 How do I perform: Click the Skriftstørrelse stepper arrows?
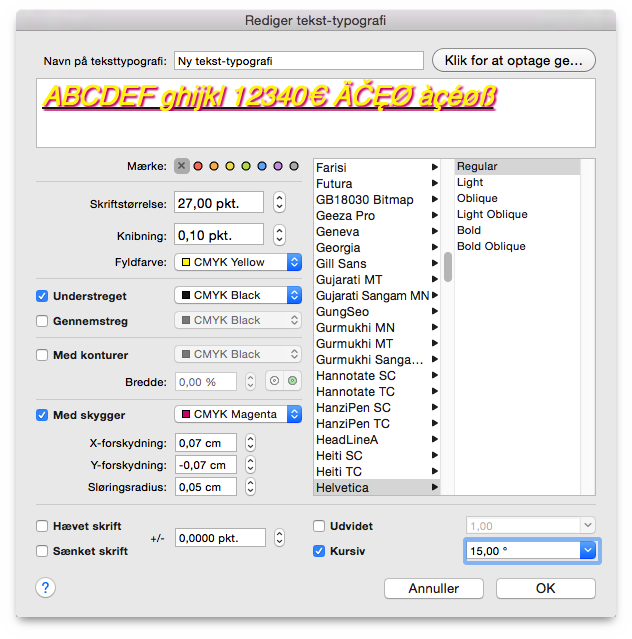pyautogui.click(x=279, y=203)
